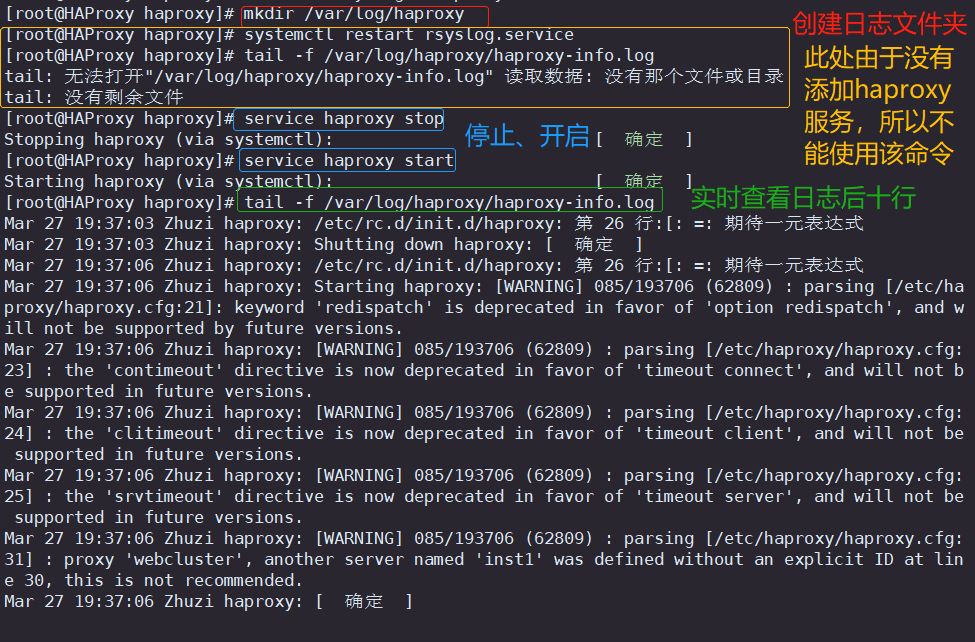Click the 'service haproxy start' command
The width and height of the screenshot is (975, 642).
(349, 160)
